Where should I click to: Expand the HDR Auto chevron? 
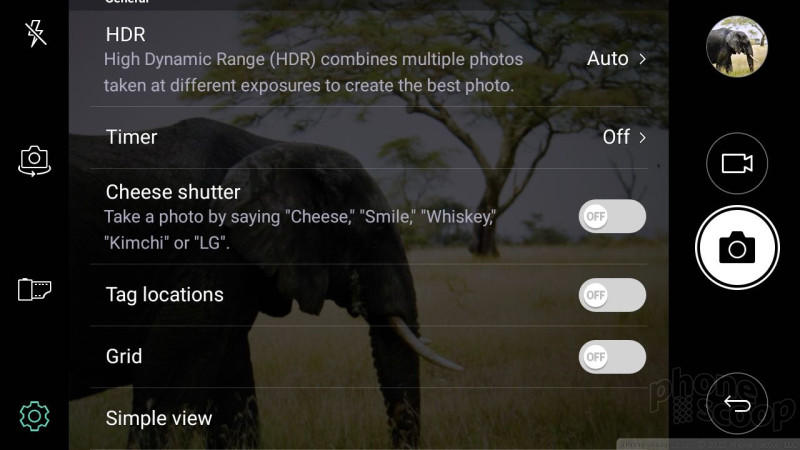click(x=642, y=59)
